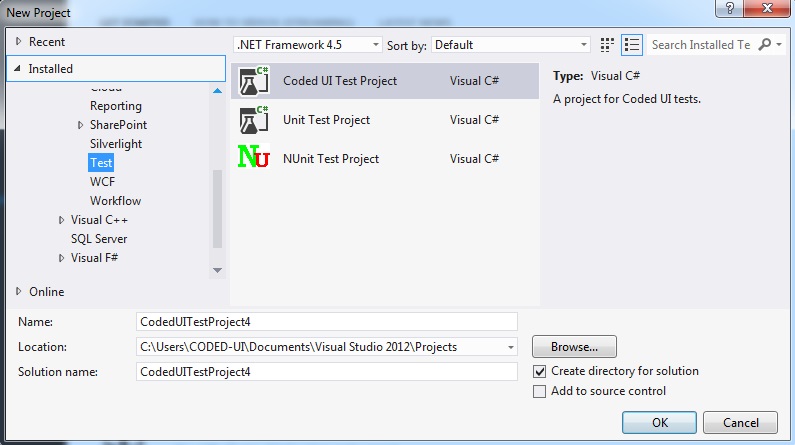Select the SQL Server category

(x=99, y=239)
